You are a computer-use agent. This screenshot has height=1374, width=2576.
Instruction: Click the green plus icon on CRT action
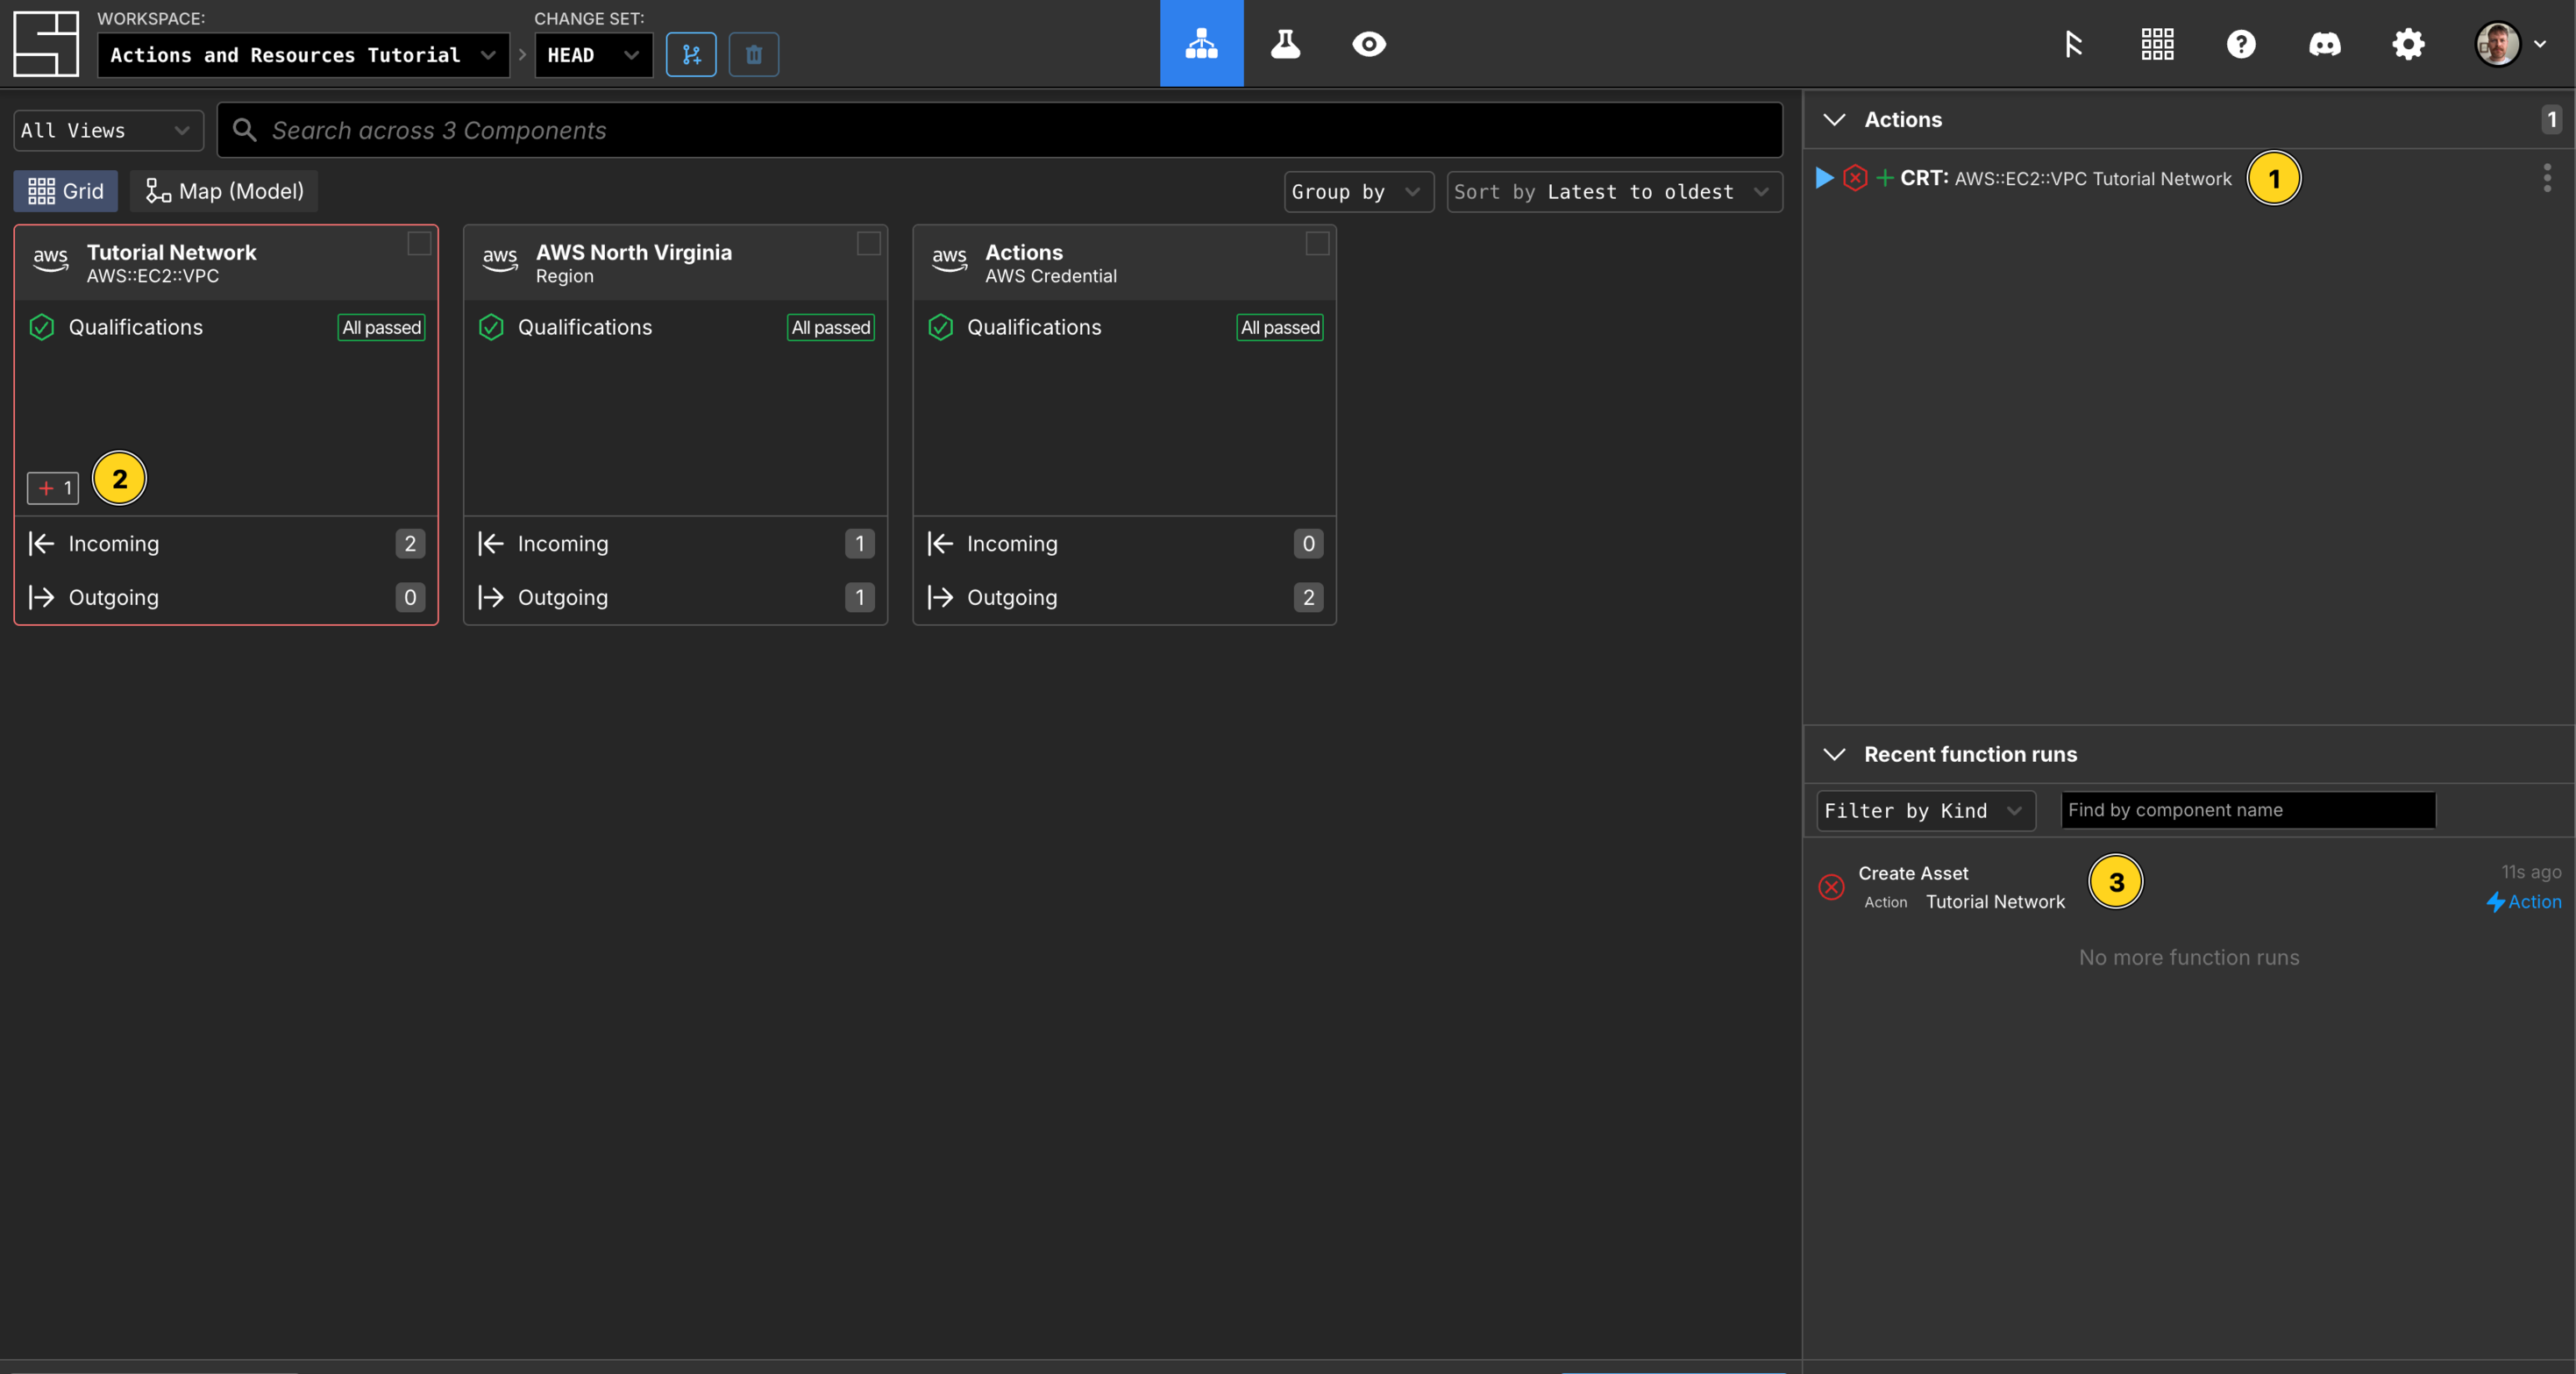[x=1885, y=178]
